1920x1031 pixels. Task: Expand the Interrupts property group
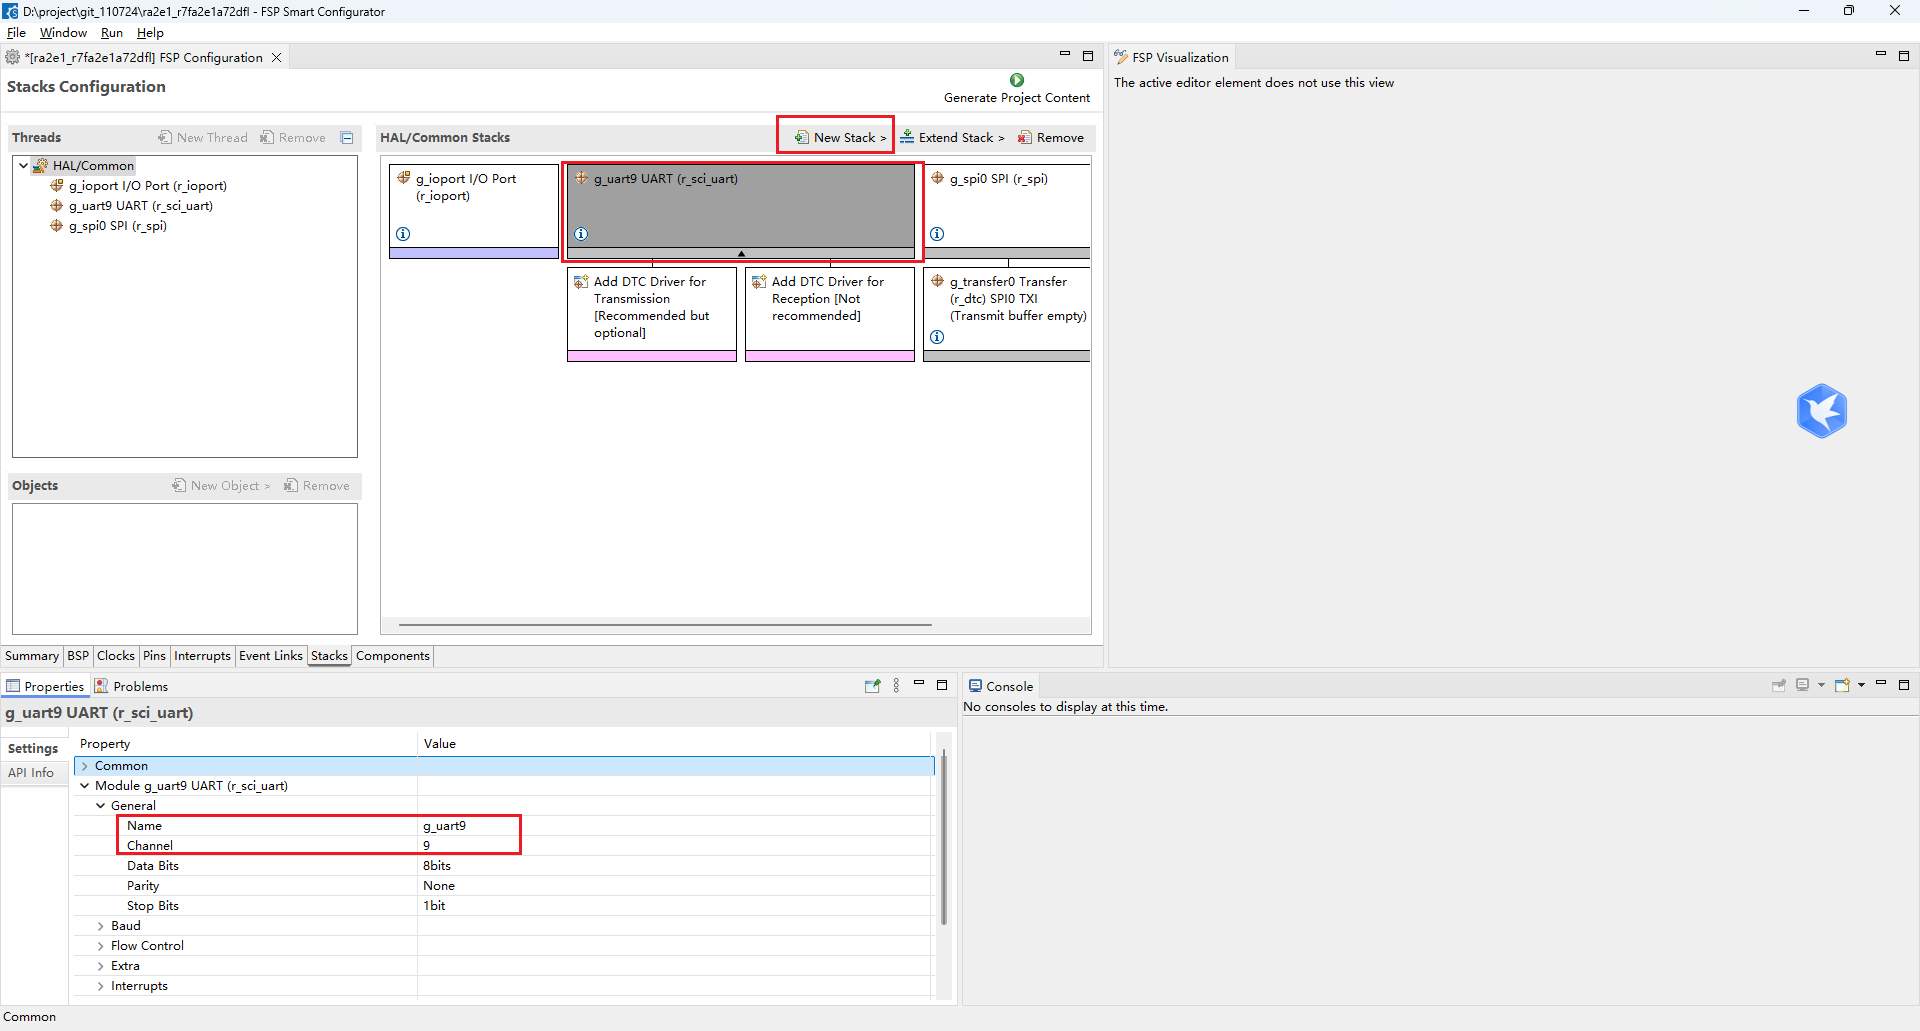[x=101, y=986]
